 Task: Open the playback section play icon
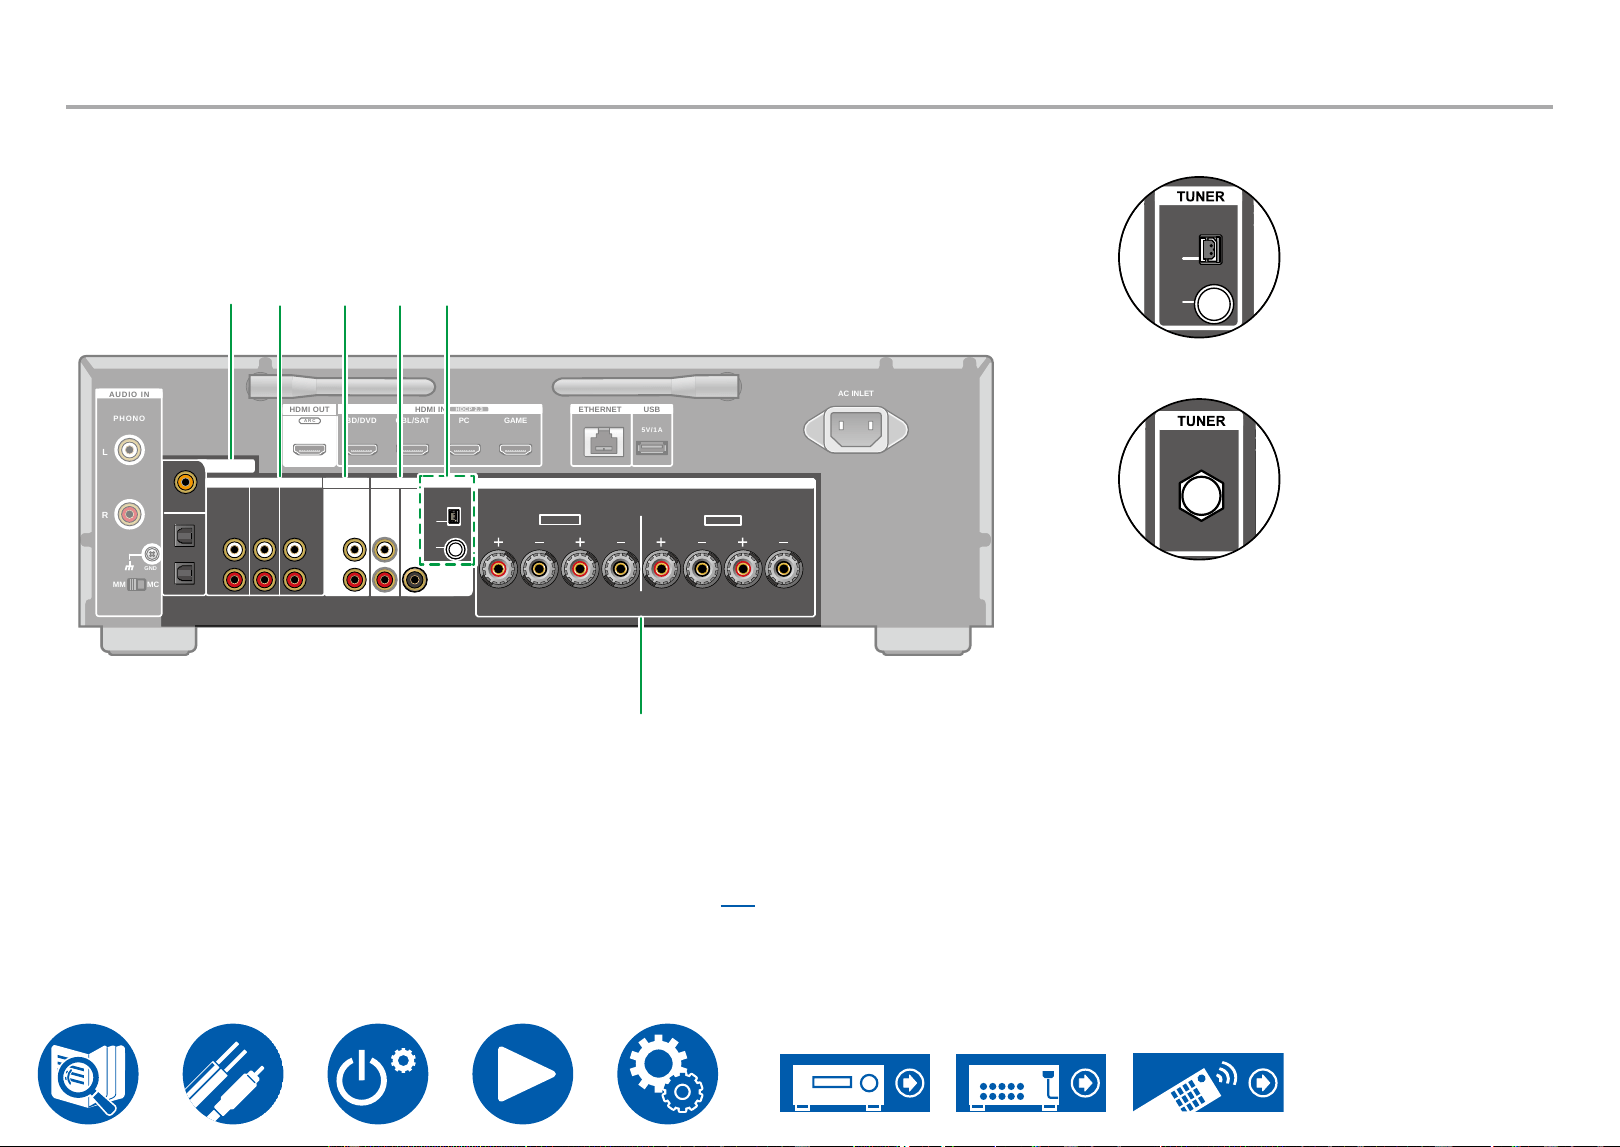click(x=523, y=1073)
